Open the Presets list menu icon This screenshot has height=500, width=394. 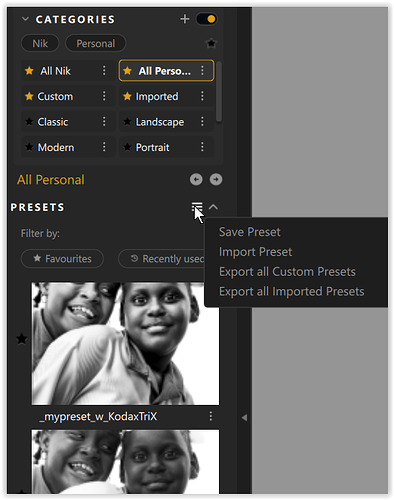(197, 207)
